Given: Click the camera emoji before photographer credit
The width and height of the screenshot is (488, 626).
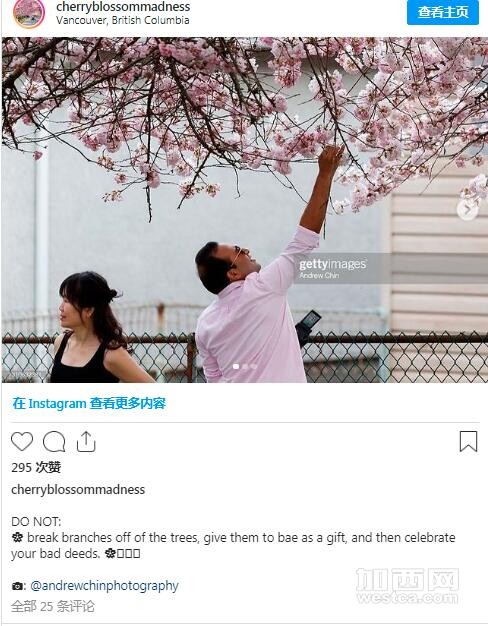Looking at the screenshot, I should pyautogui.click(x=17, y=586).
